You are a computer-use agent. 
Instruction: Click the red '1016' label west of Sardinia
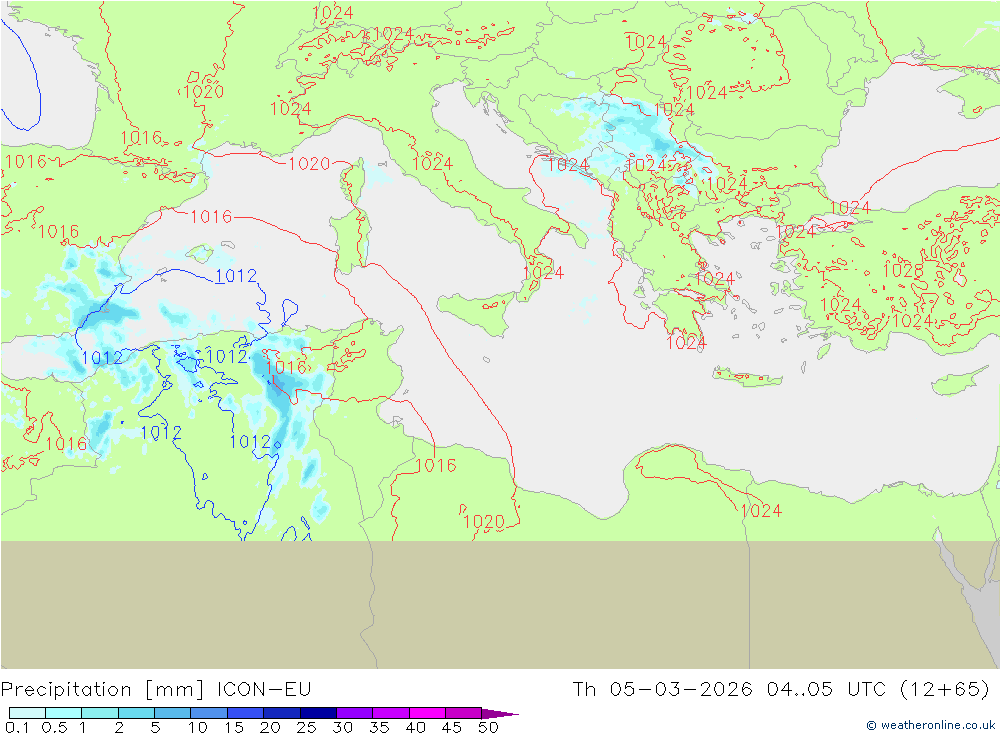click(211, 217)
